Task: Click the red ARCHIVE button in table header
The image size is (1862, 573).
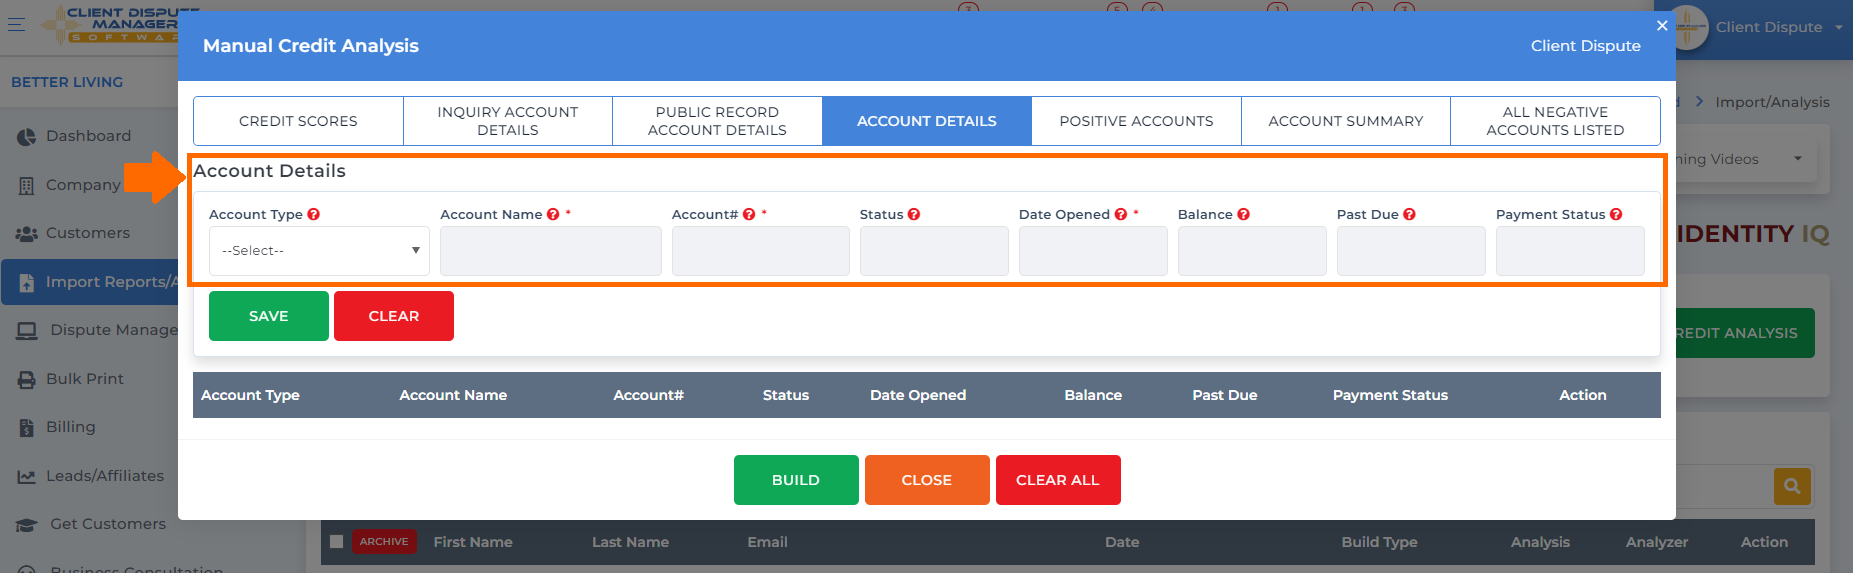Action: pos(384,542)
